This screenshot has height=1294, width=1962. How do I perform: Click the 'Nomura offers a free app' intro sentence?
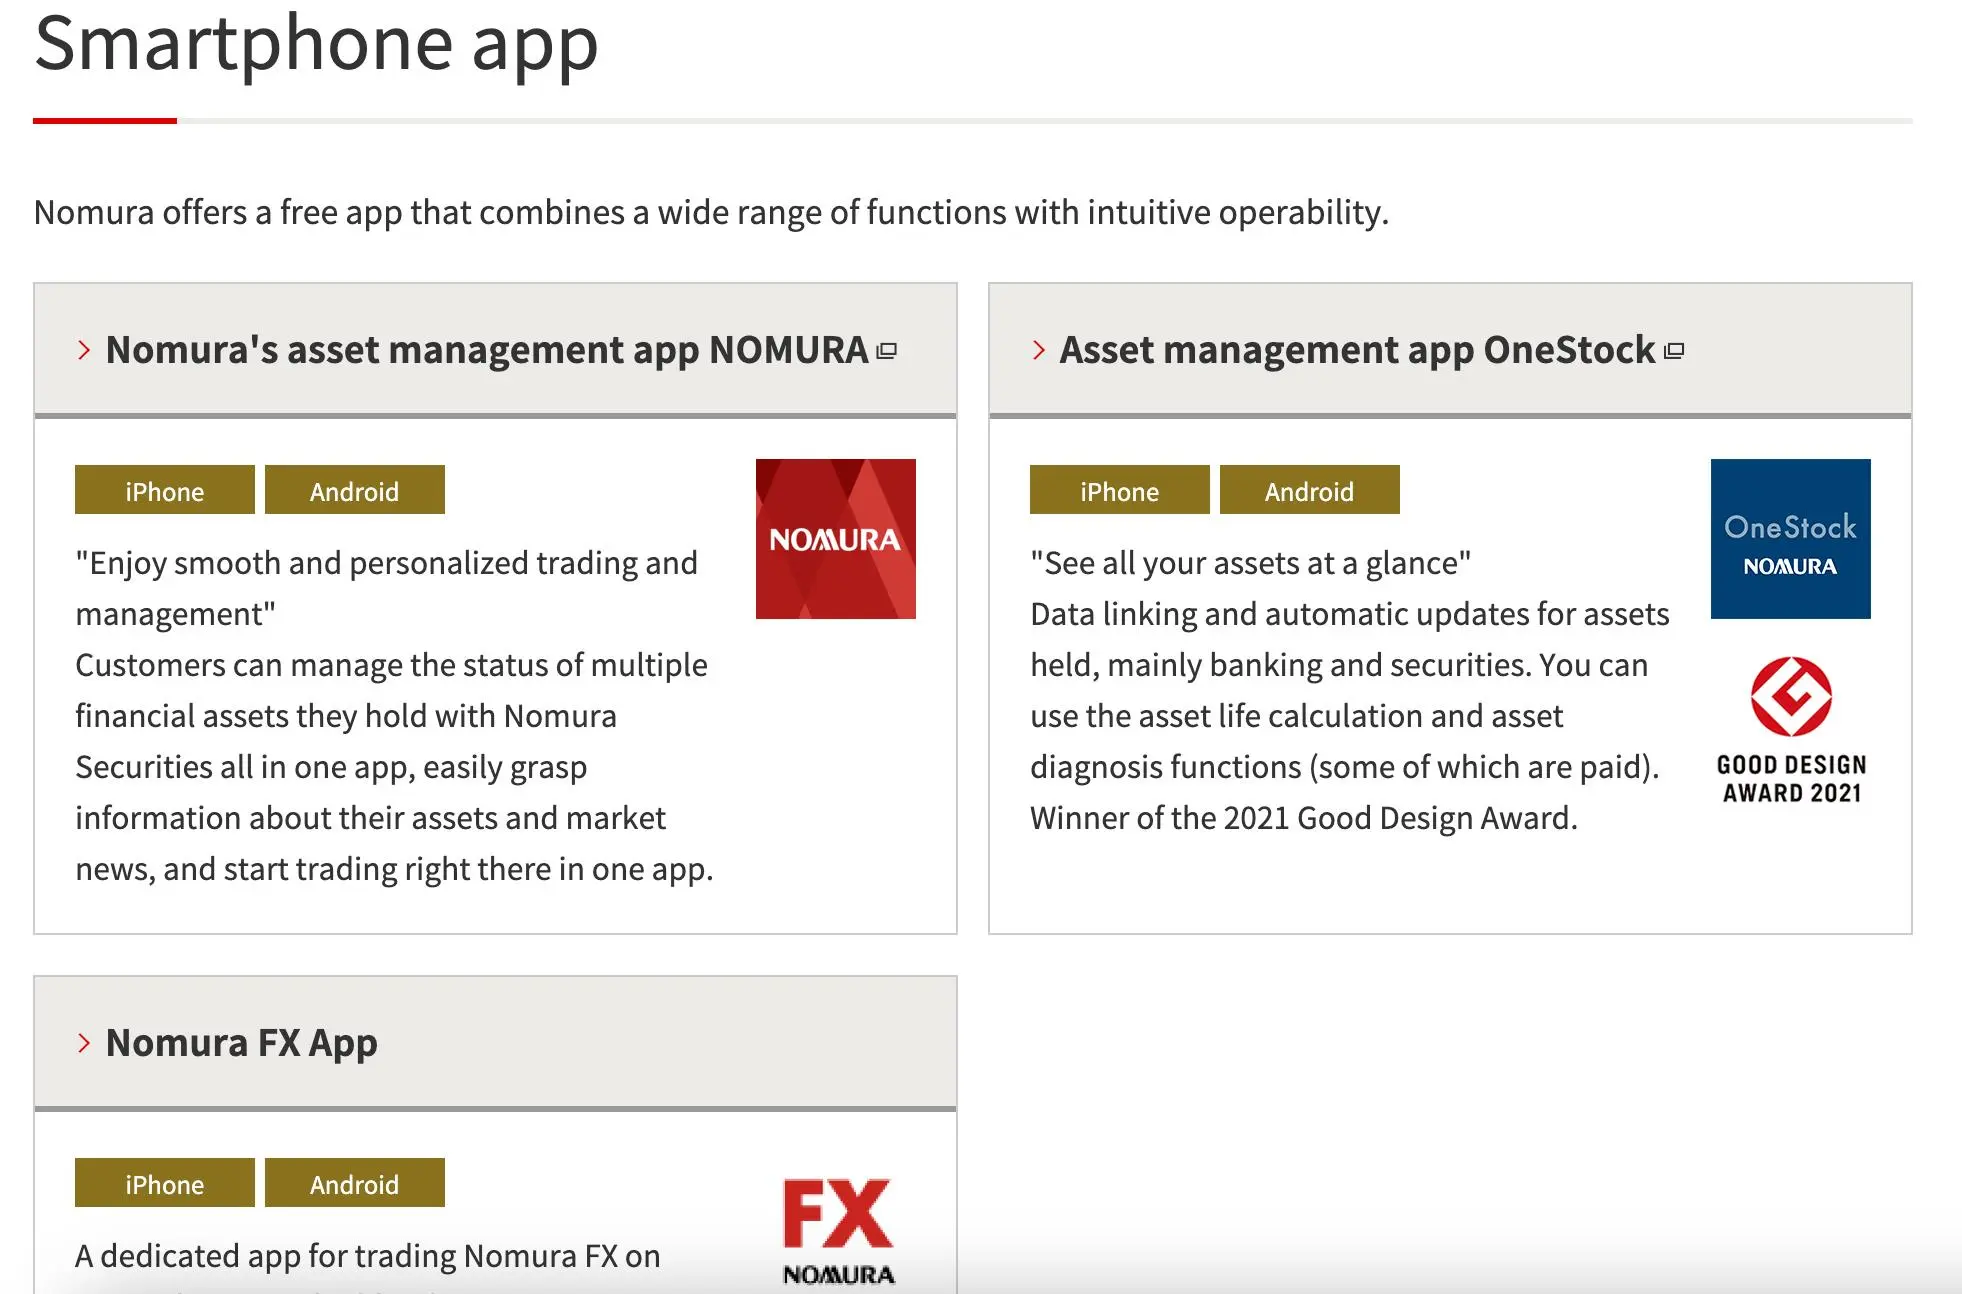point(711,212)
